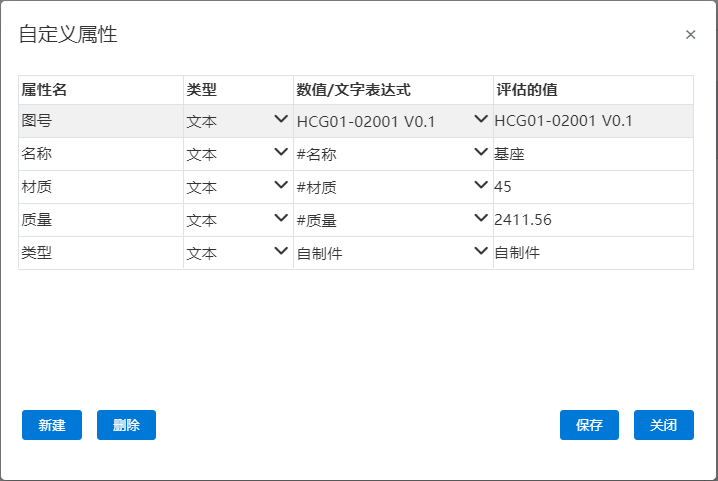The width and height of the screenshot is (718, 481).
Task: Expand the expression dropdown arrow for 图号
Action: (x=481, y=119)
